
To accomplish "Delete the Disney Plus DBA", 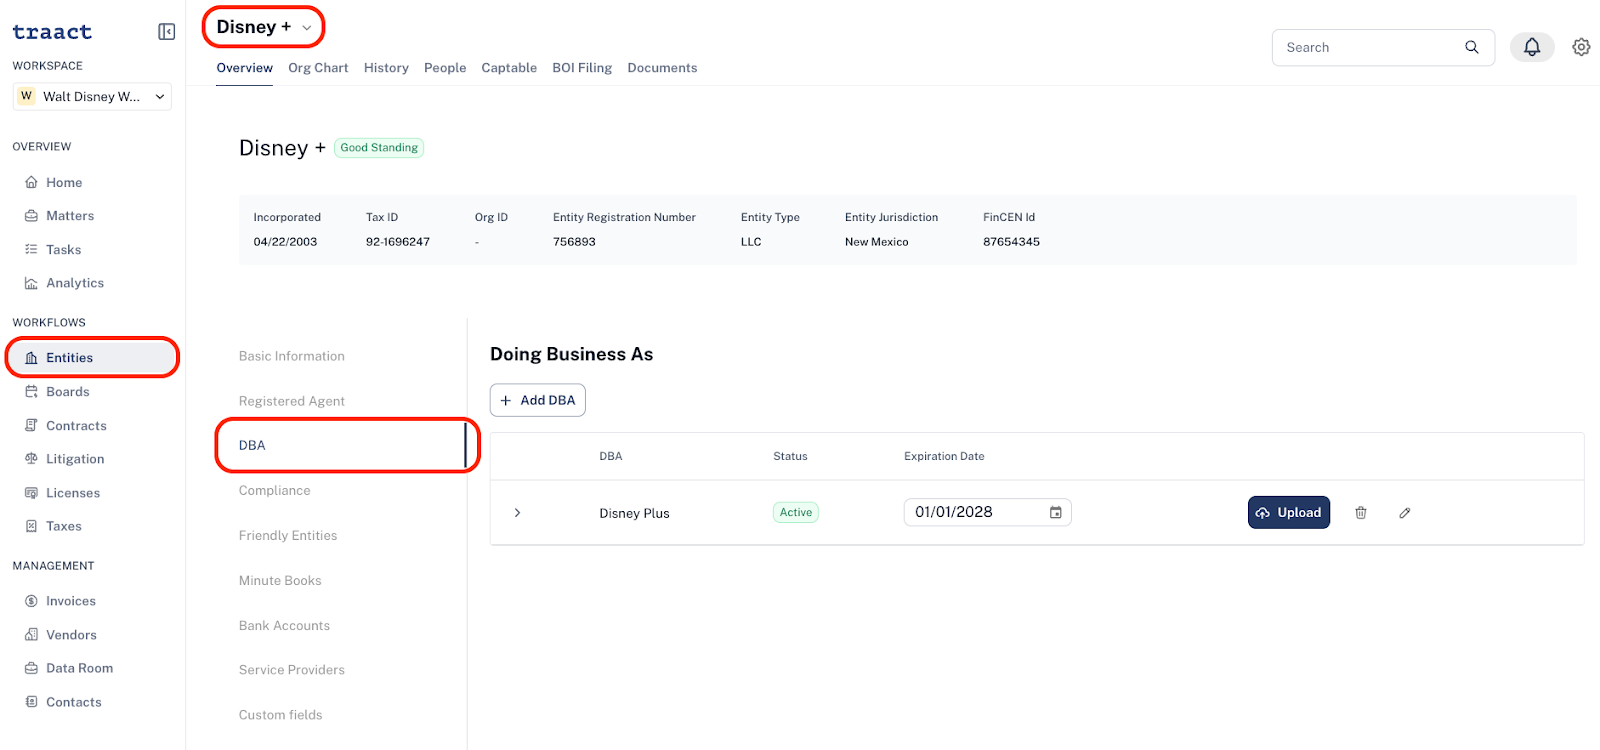I will (1361, 513).
